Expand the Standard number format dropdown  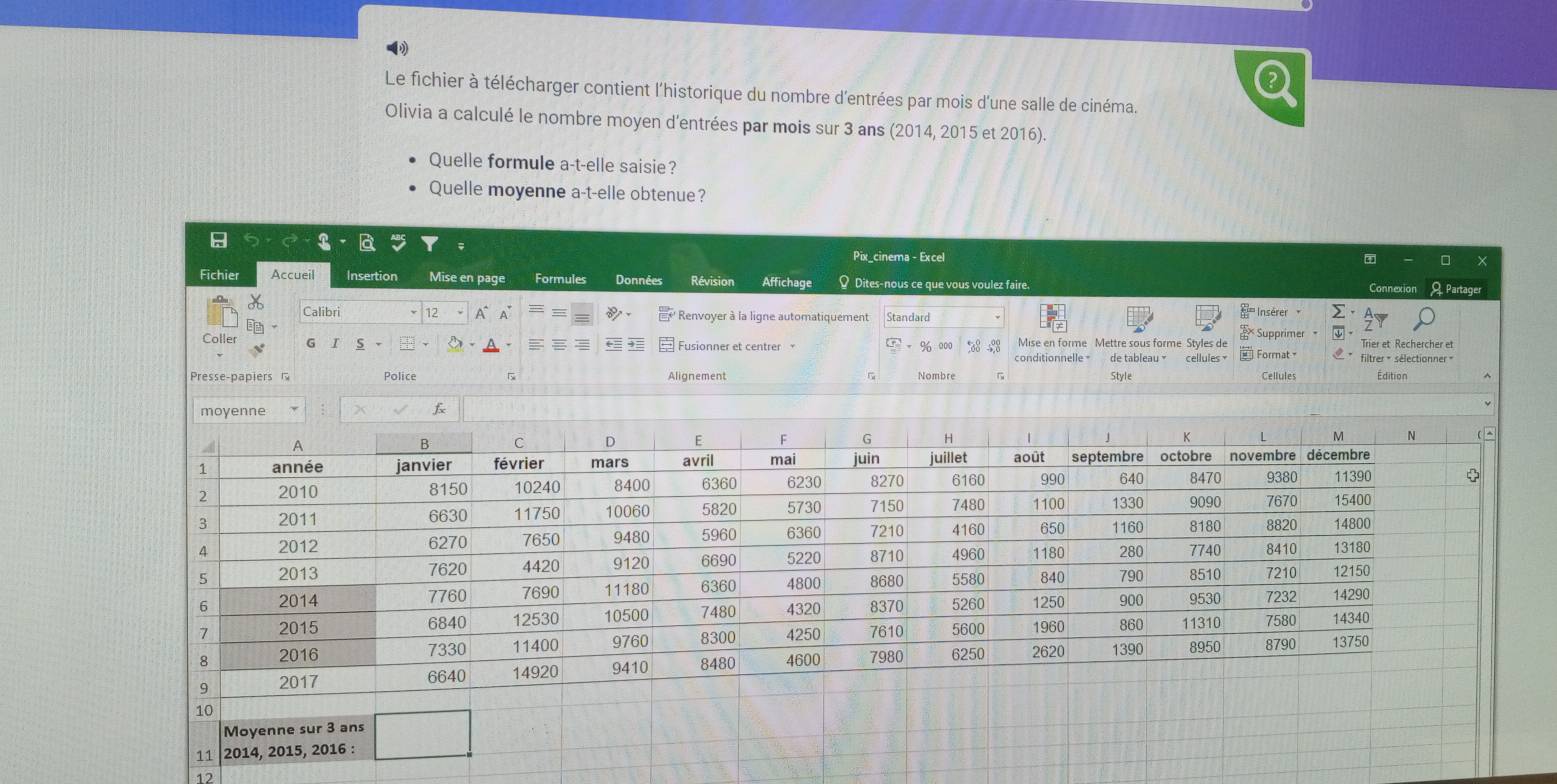(x=996, y=317)
